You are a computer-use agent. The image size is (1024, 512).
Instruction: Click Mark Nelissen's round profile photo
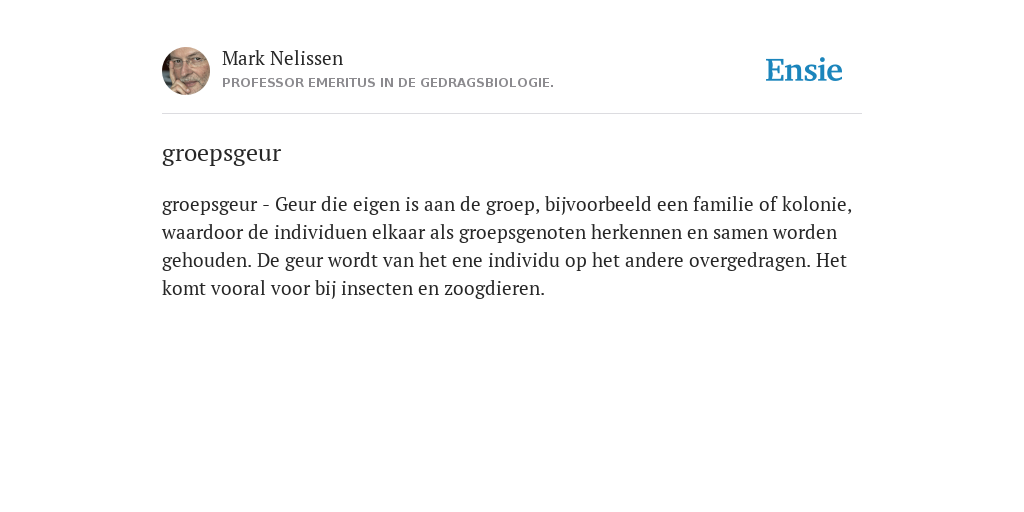click(x=186, y=71)
